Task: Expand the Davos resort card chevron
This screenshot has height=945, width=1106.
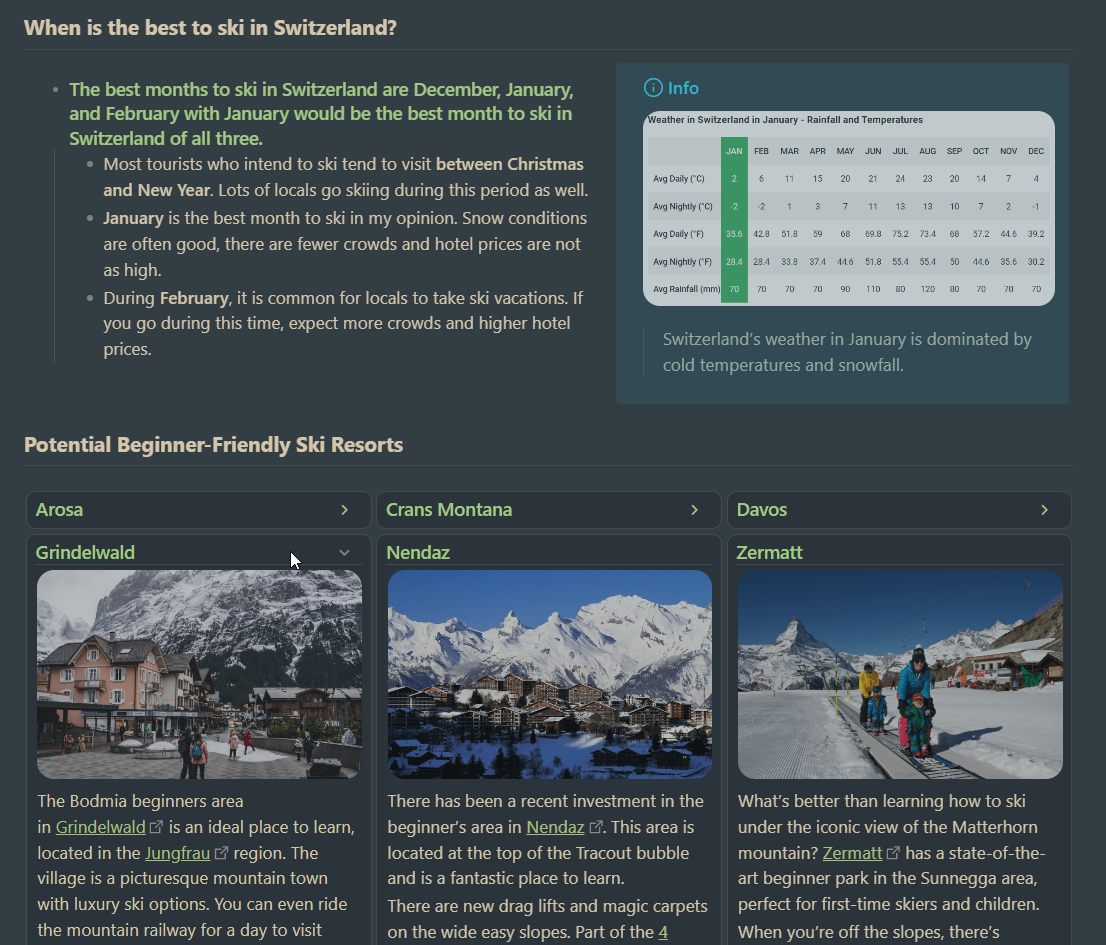Action: 1044,510
